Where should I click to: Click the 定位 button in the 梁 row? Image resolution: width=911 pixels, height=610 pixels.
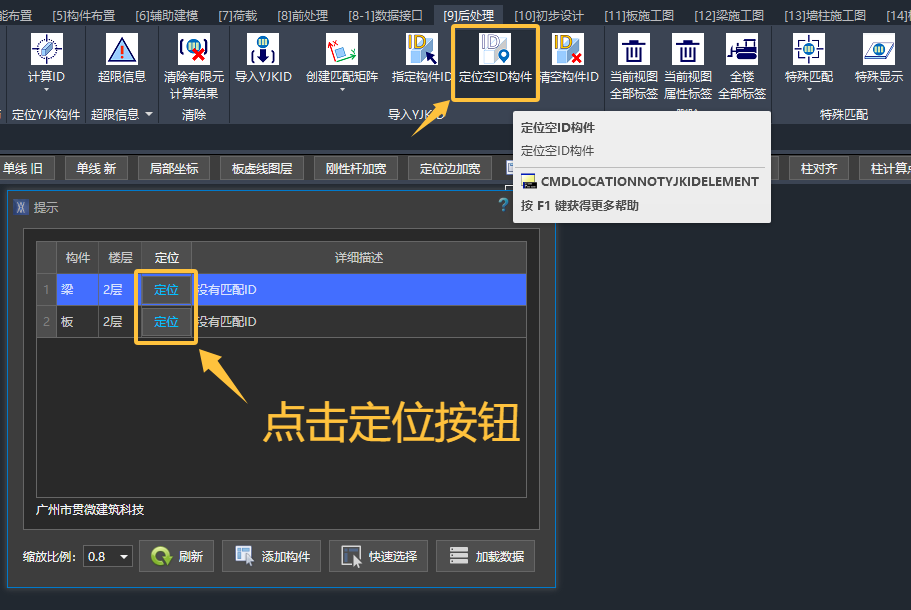coord(166,289)
